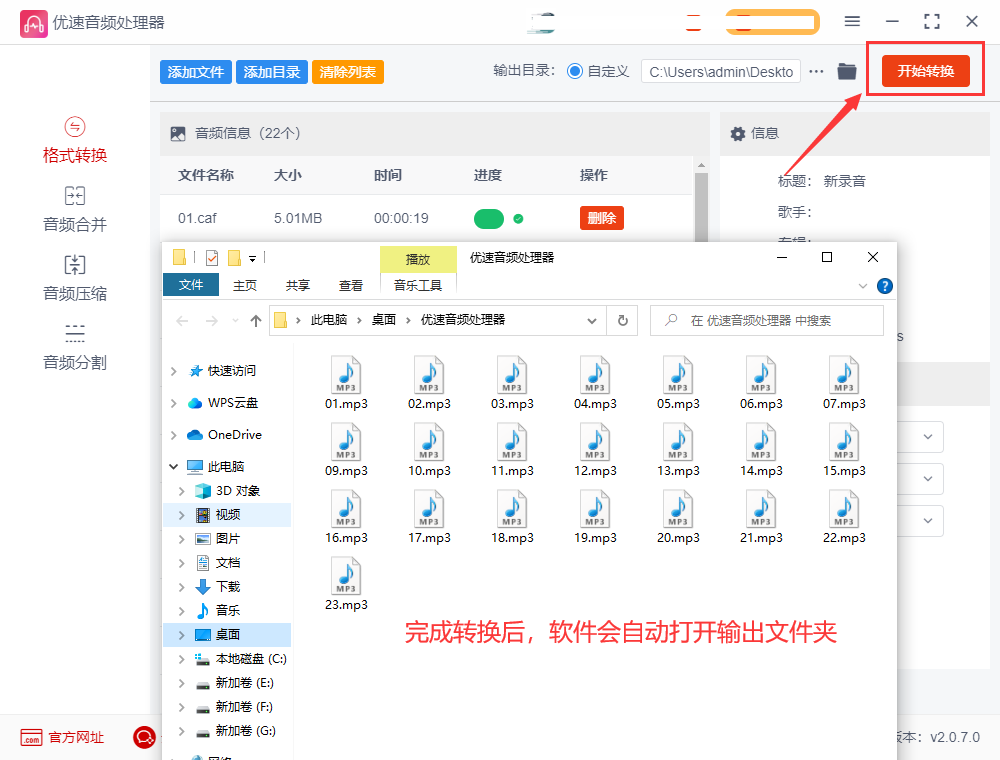Click the 信息 settings gear icon

[738, 133]
